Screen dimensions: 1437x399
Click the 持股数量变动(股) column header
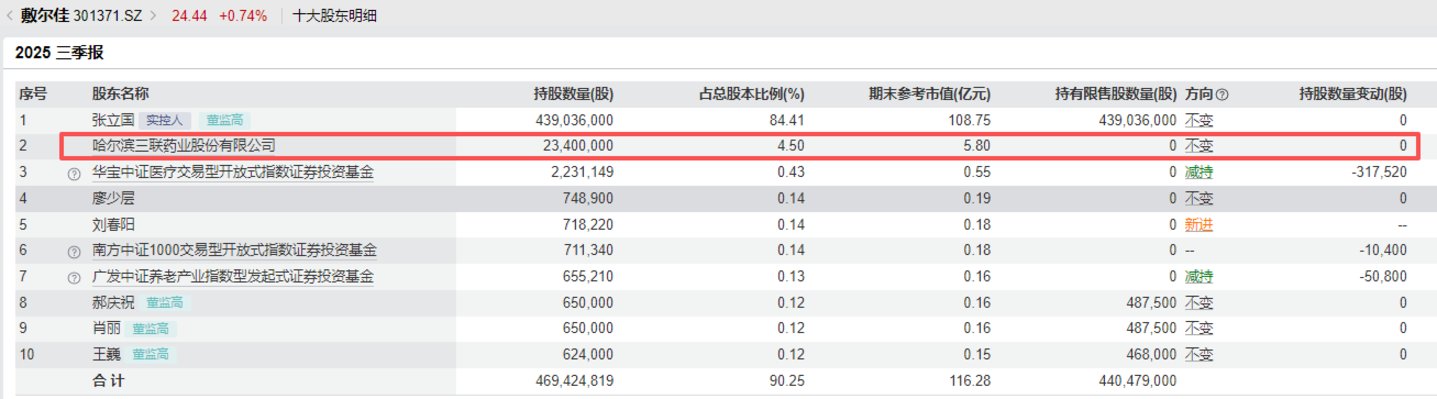coord(1353,94)
